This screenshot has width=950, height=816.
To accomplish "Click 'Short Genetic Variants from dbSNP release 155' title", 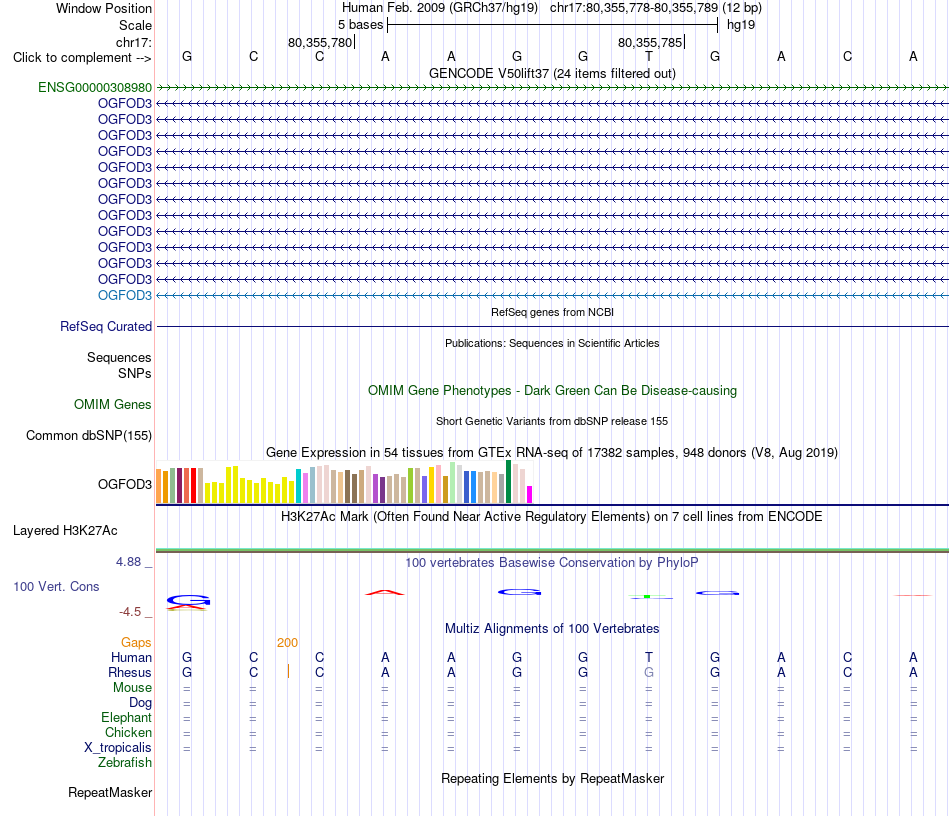I will point(552,422).
